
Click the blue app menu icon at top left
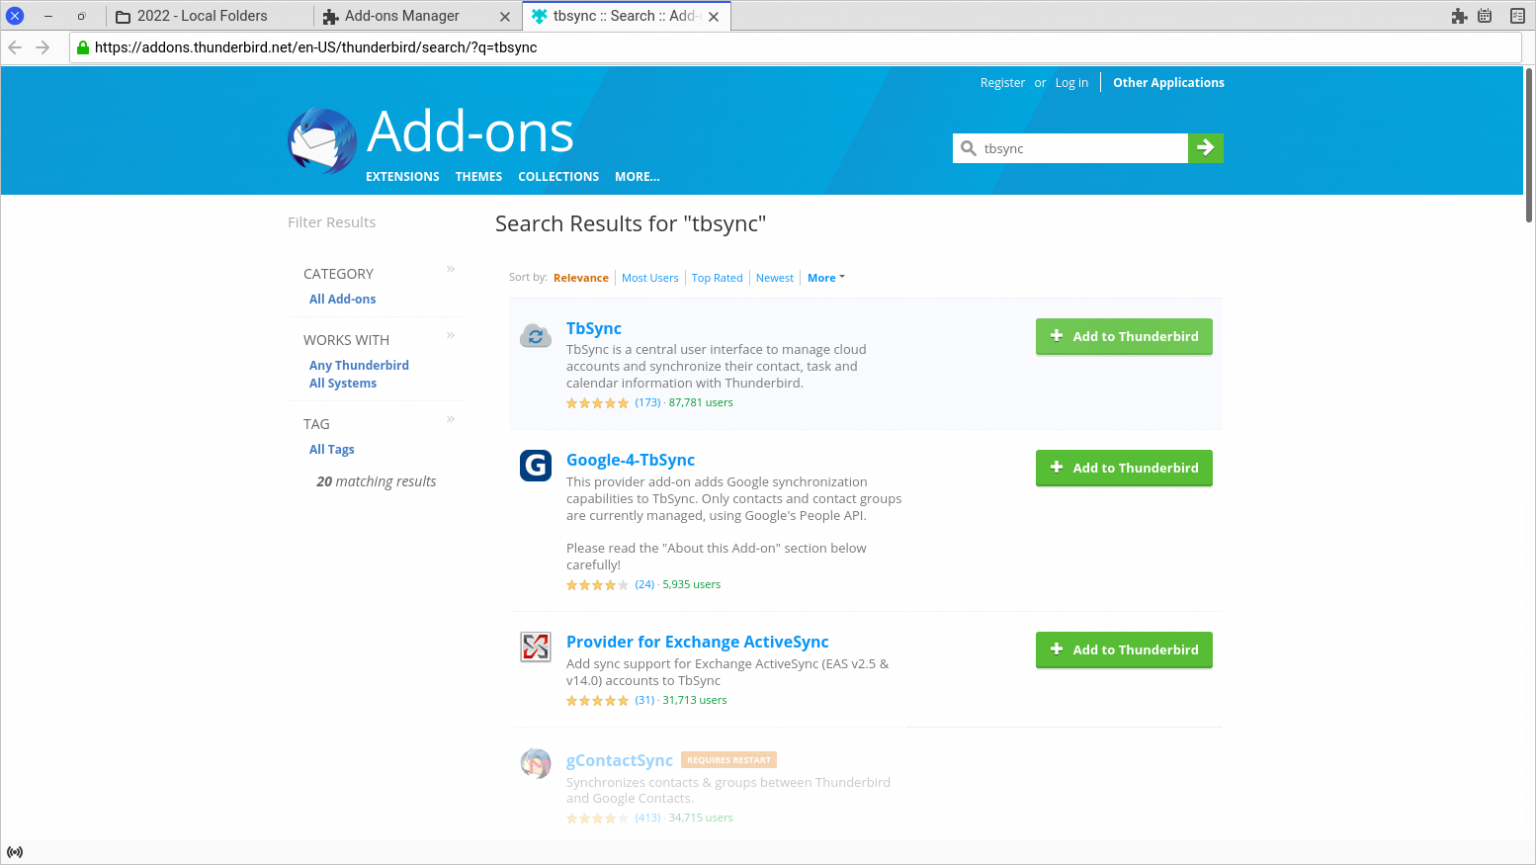pyautogui.click(x=15, y=16)
